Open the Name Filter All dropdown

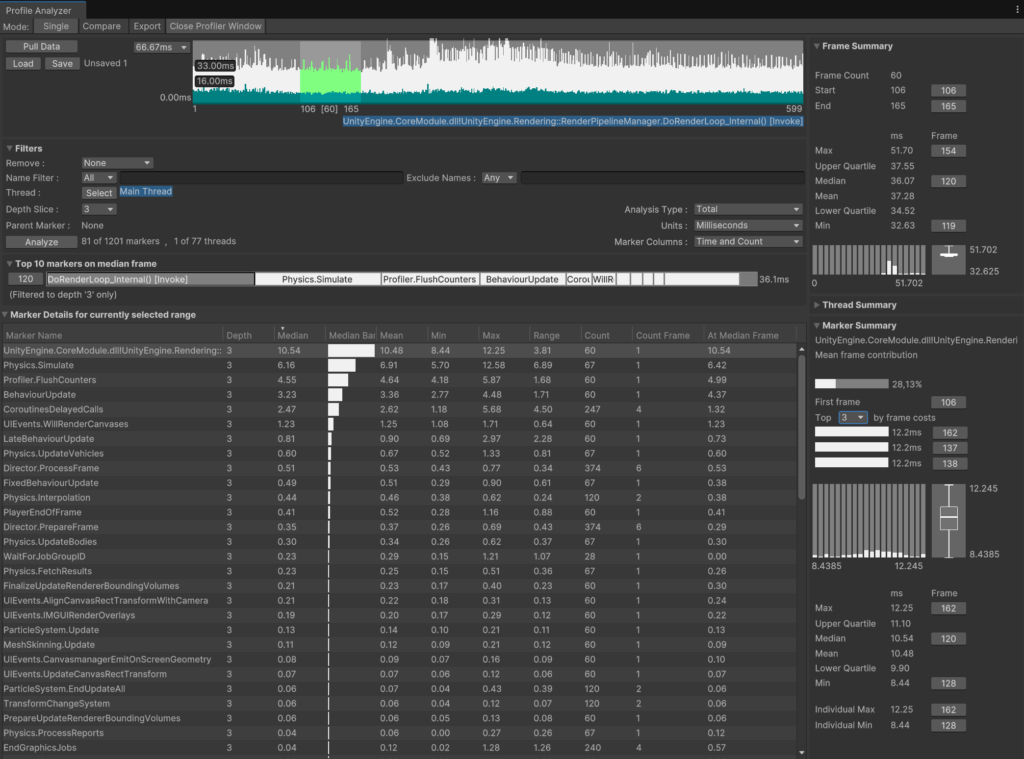[99, 178]
